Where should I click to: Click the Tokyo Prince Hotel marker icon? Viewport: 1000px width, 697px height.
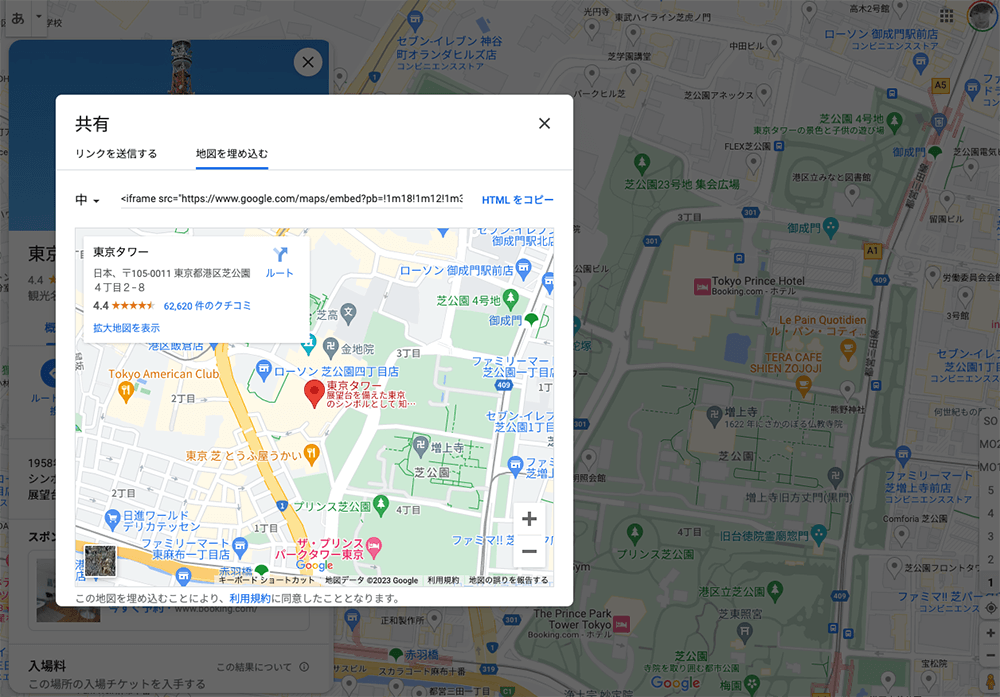(x=702, y=286)
